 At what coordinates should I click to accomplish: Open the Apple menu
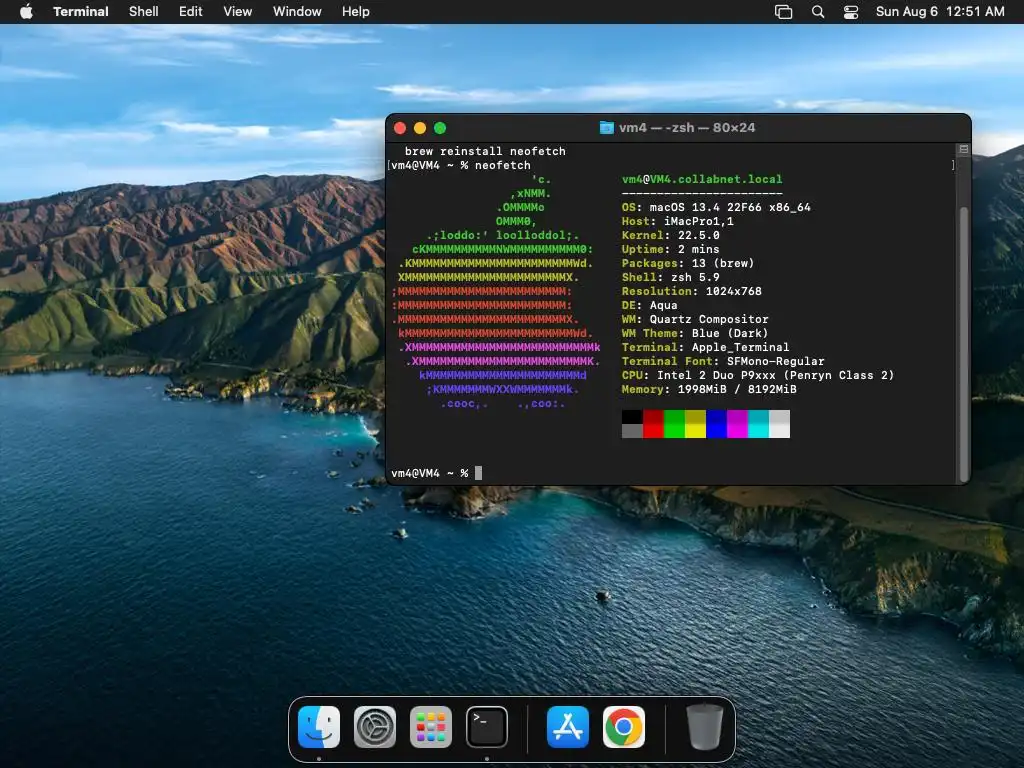(x=26, y=11)
